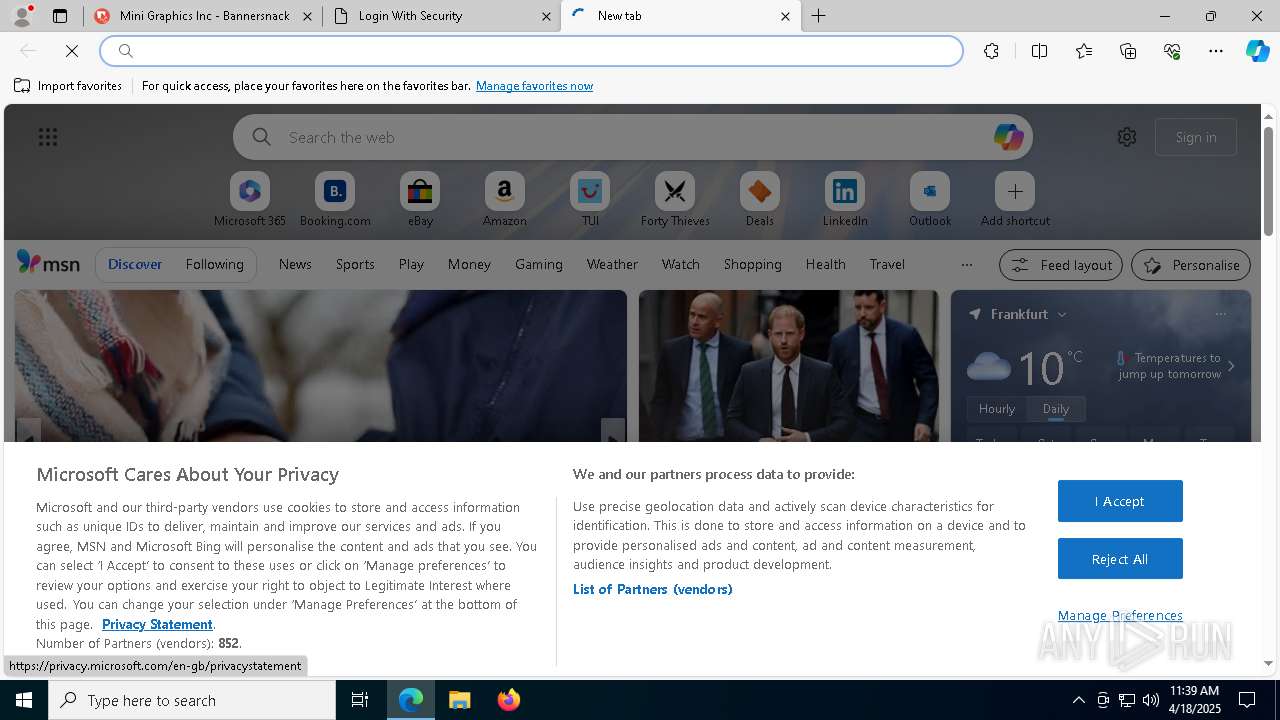Open the Copilot sidebar icon
The image size is (1280, 720).
(1257, 51)
